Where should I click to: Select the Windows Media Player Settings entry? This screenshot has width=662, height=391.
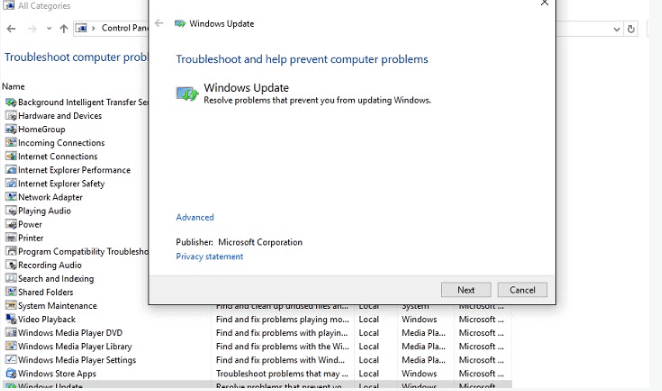point(77,360)
